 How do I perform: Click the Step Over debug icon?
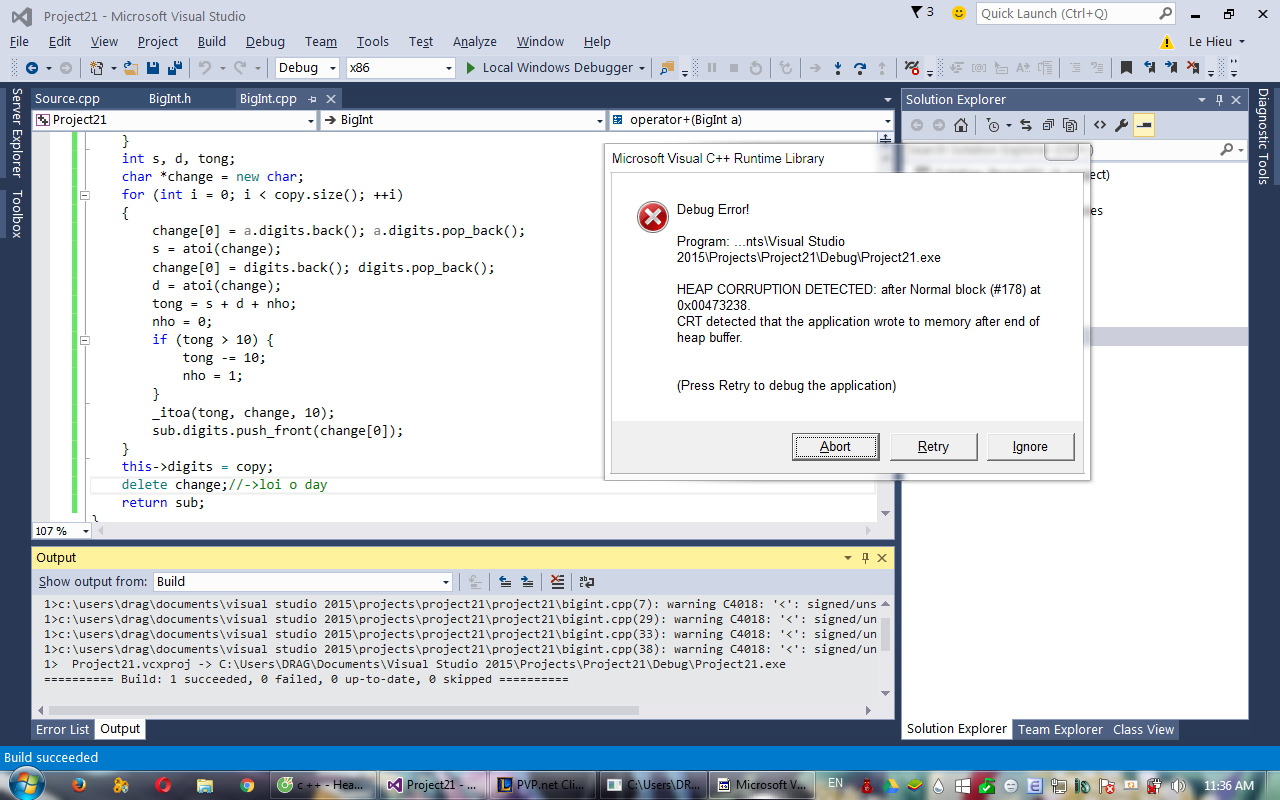coord(860,68)
